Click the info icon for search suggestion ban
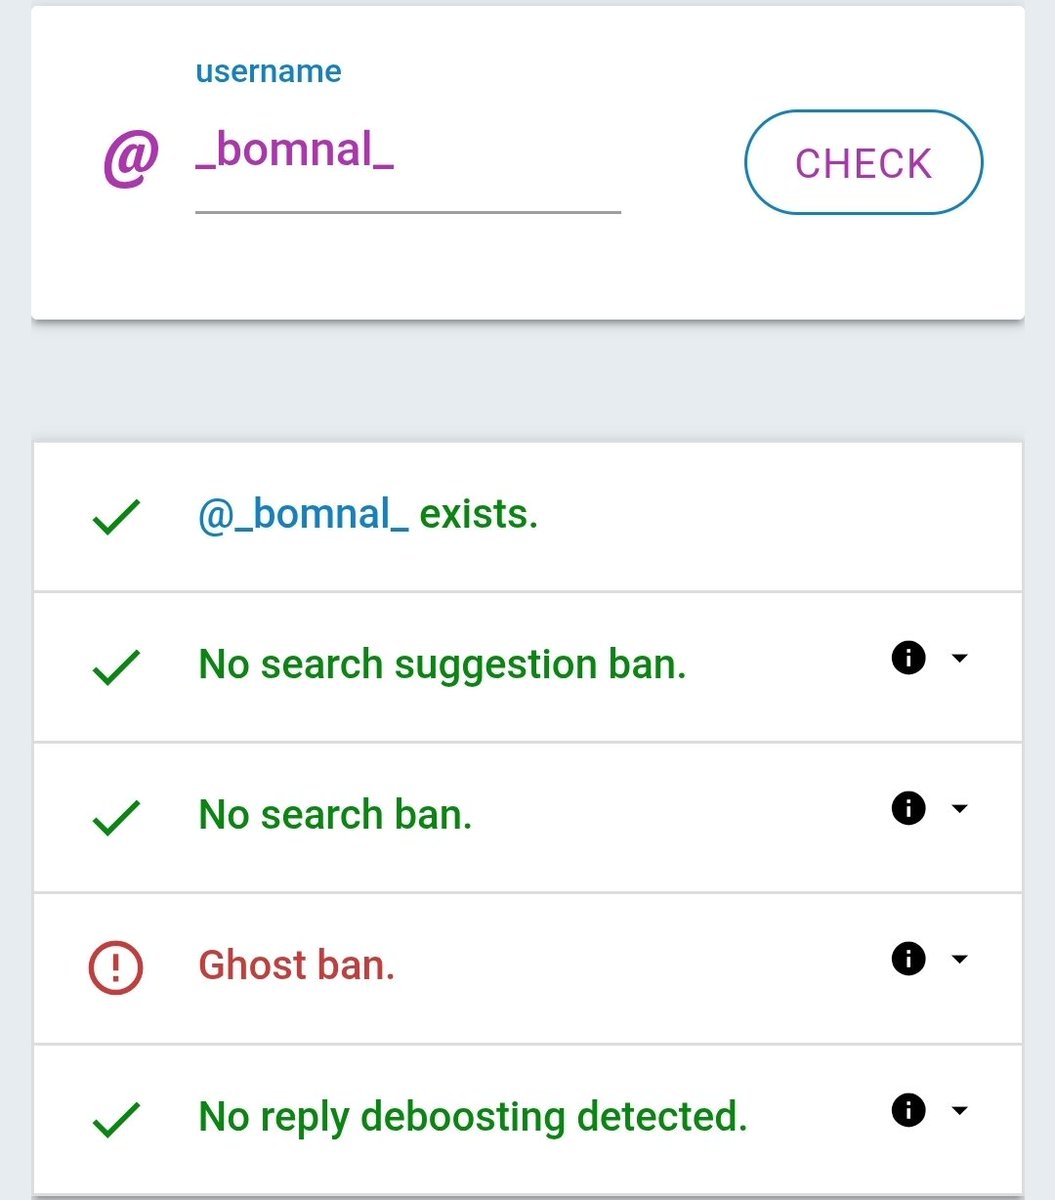Viewport: 1055px width, 1200px height. tap(908, 658)
